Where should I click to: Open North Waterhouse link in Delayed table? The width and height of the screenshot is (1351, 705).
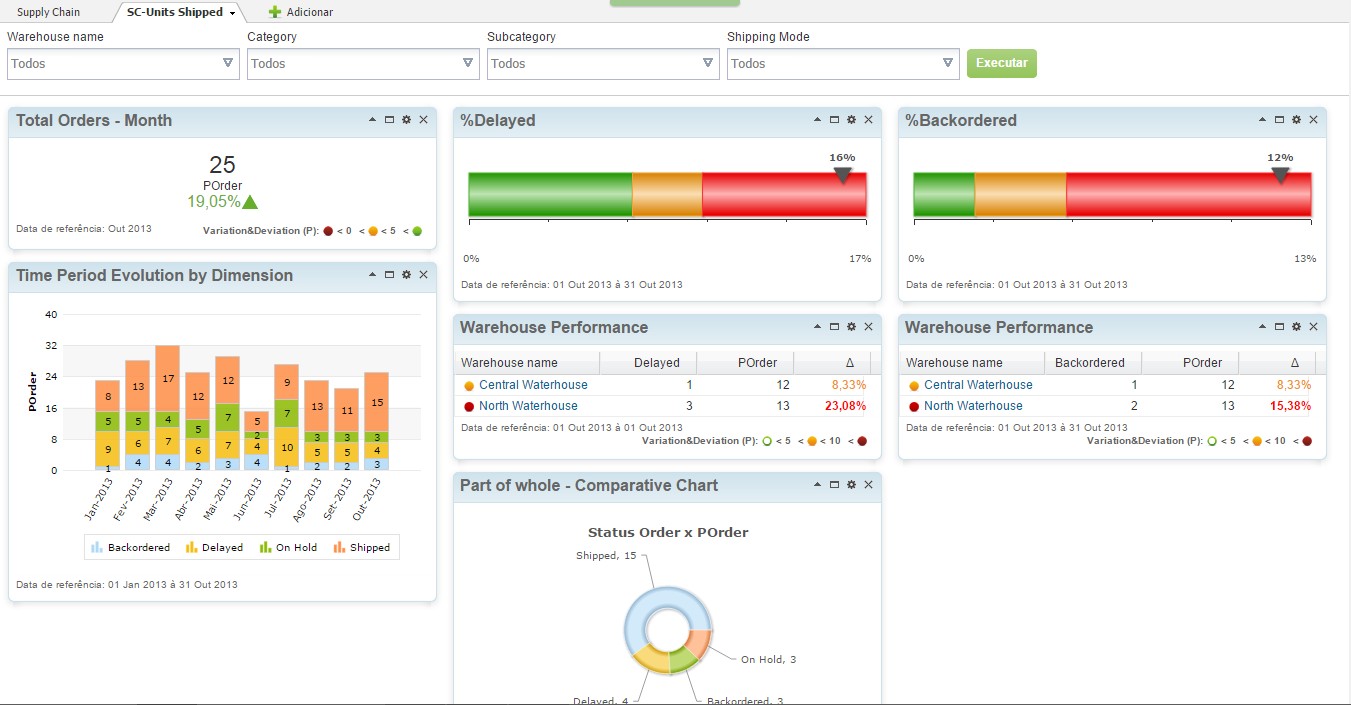pos(528,406)
